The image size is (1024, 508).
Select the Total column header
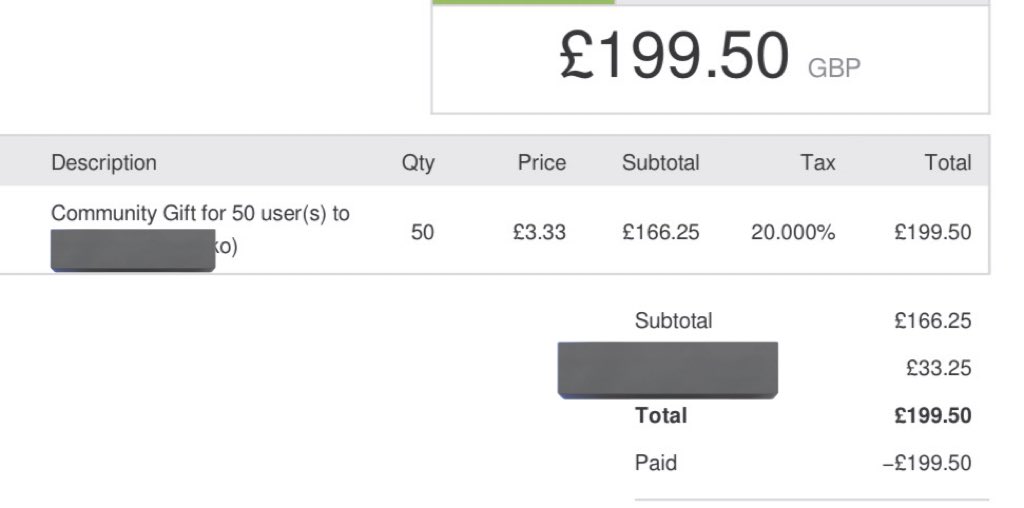948,163
